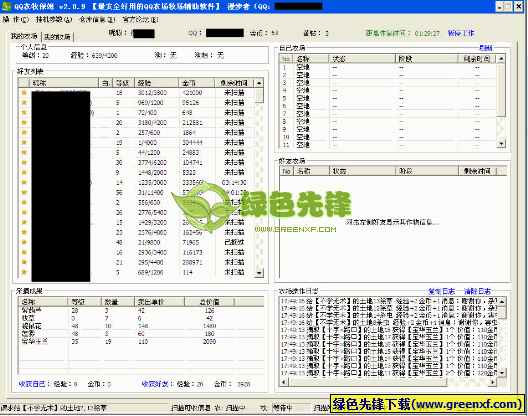The height and width of the screenshot is (416, 528).
Task: Select plot No 5 空地 in own farm list
Action: 388,98
